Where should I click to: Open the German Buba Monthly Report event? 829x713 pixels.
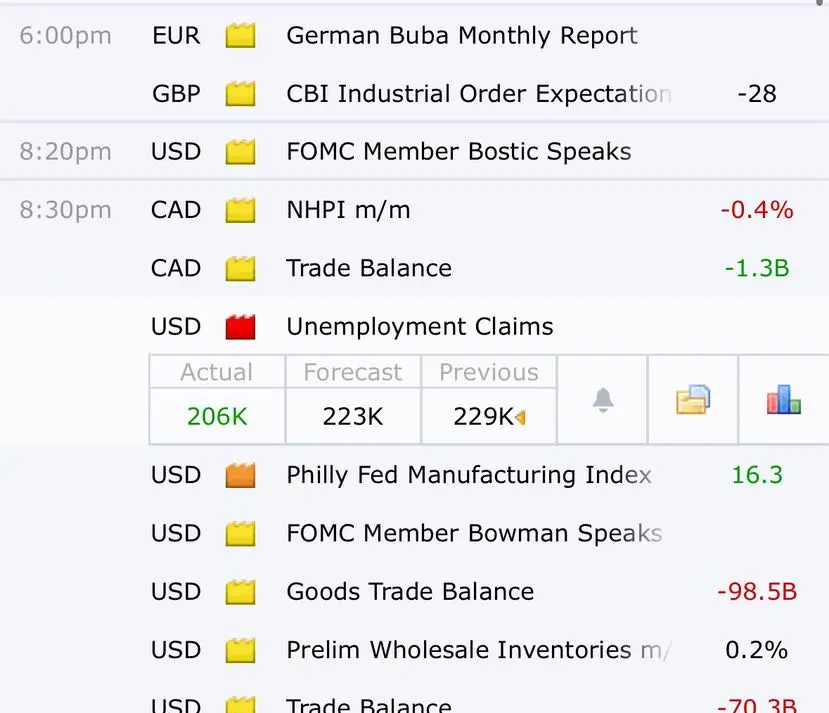(461, 37)
